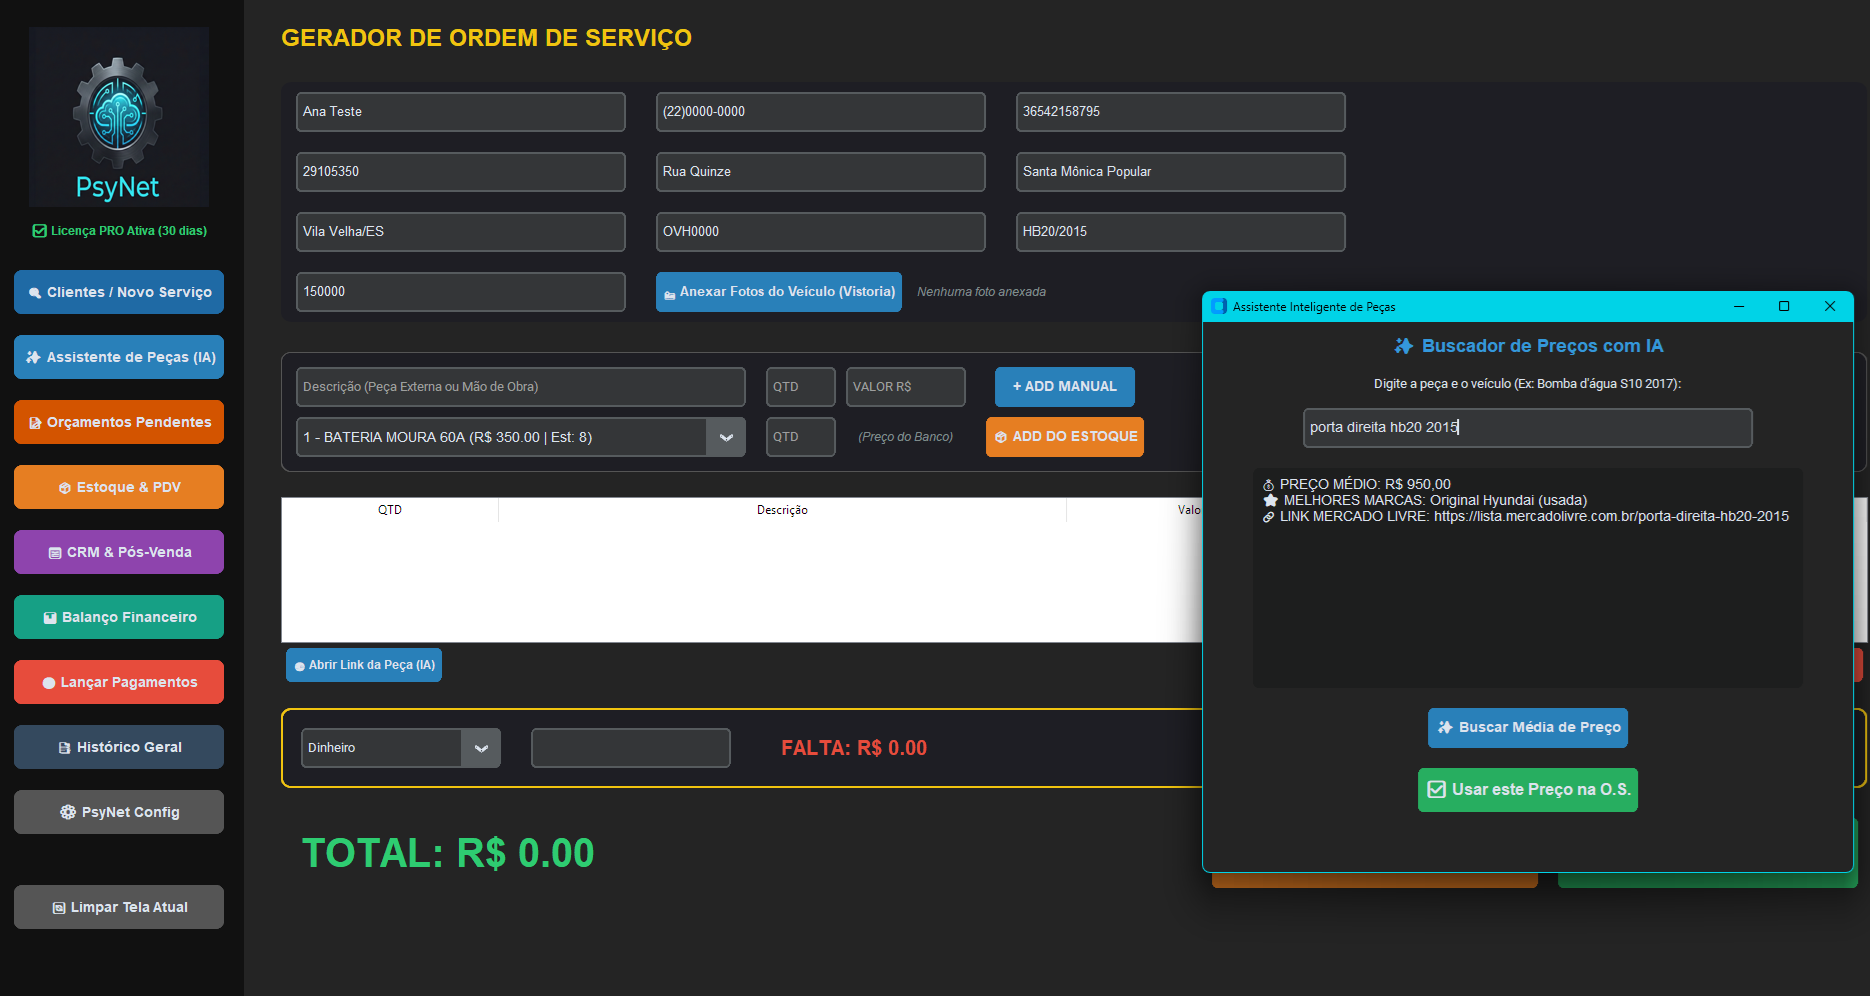Viewport: 1870px width, 996px height.
Task: Open Histórico Geral
Action: [119, 747]
